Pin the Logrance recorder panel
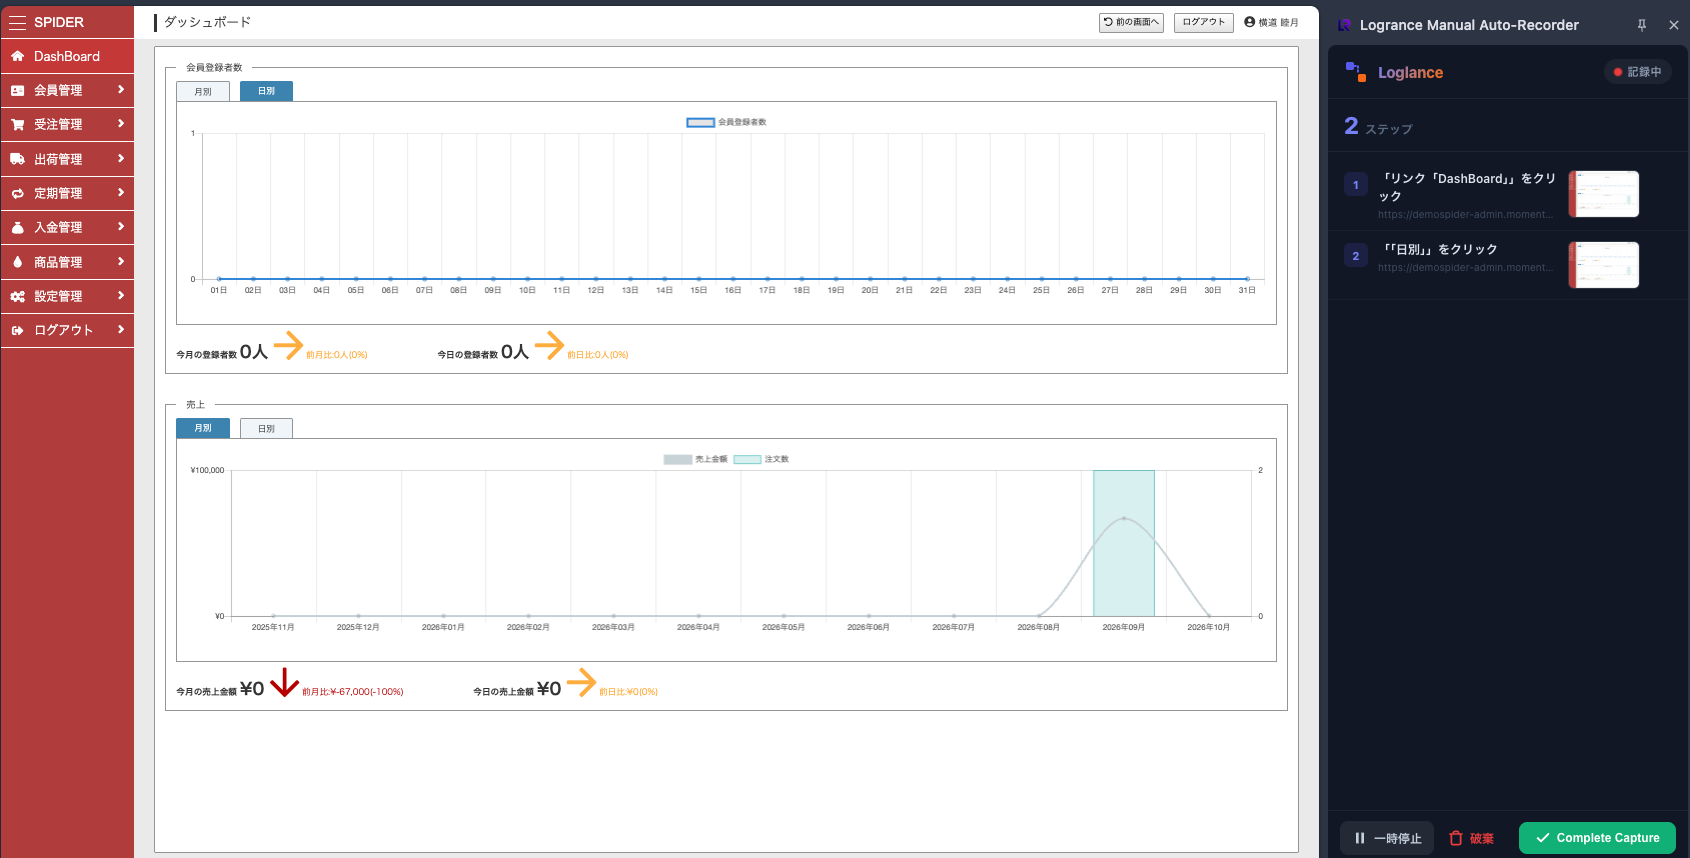 click(1641, 25)
